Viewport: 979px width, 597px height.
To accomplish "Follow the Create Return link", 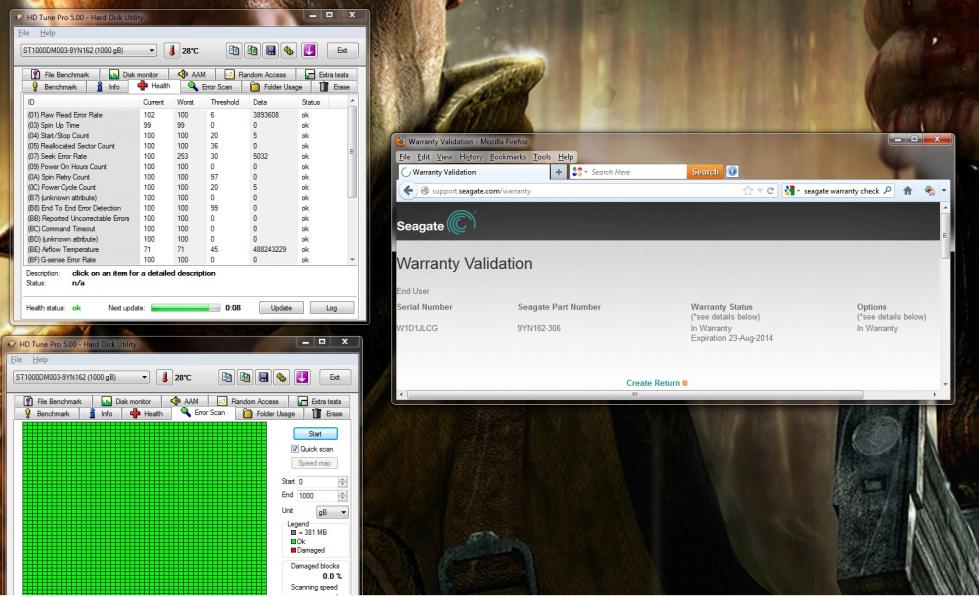I will (652, 383).
